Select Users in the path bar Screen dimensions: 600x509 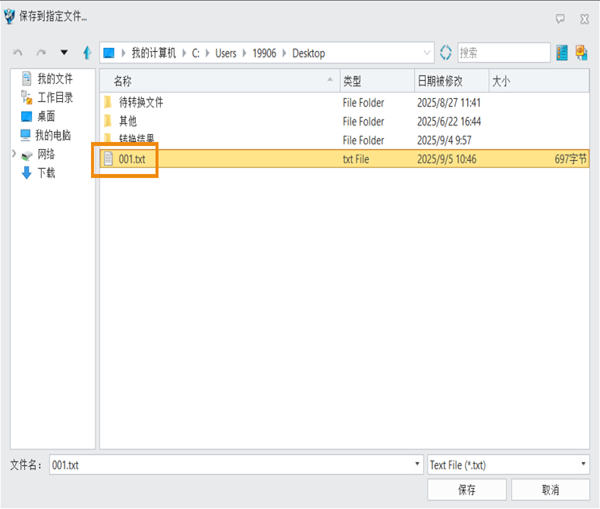(x=225, y=53)
